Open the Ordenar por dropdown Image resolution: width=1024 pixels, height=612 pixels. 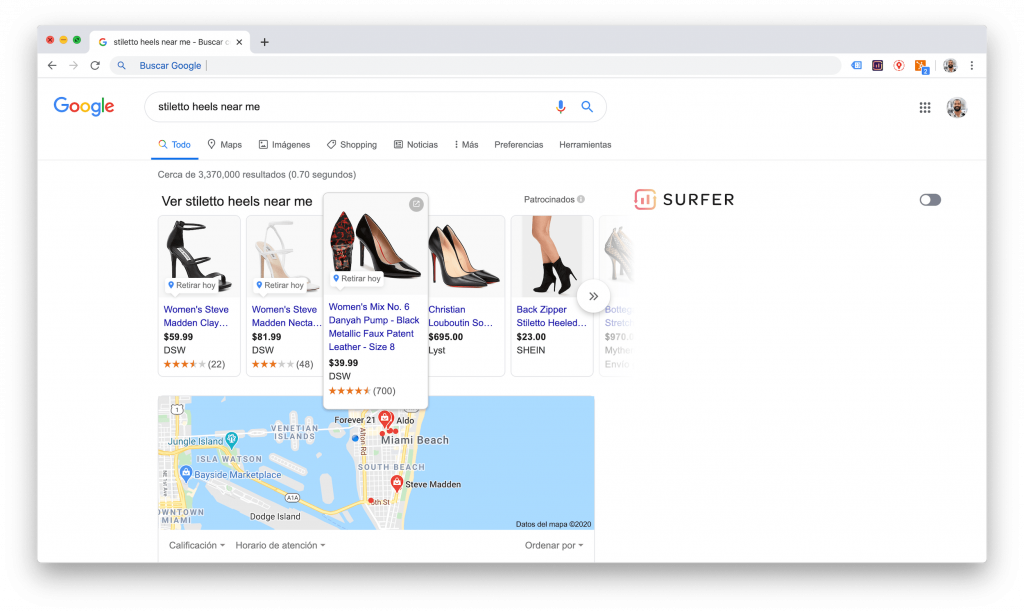[x=554, y=545]
